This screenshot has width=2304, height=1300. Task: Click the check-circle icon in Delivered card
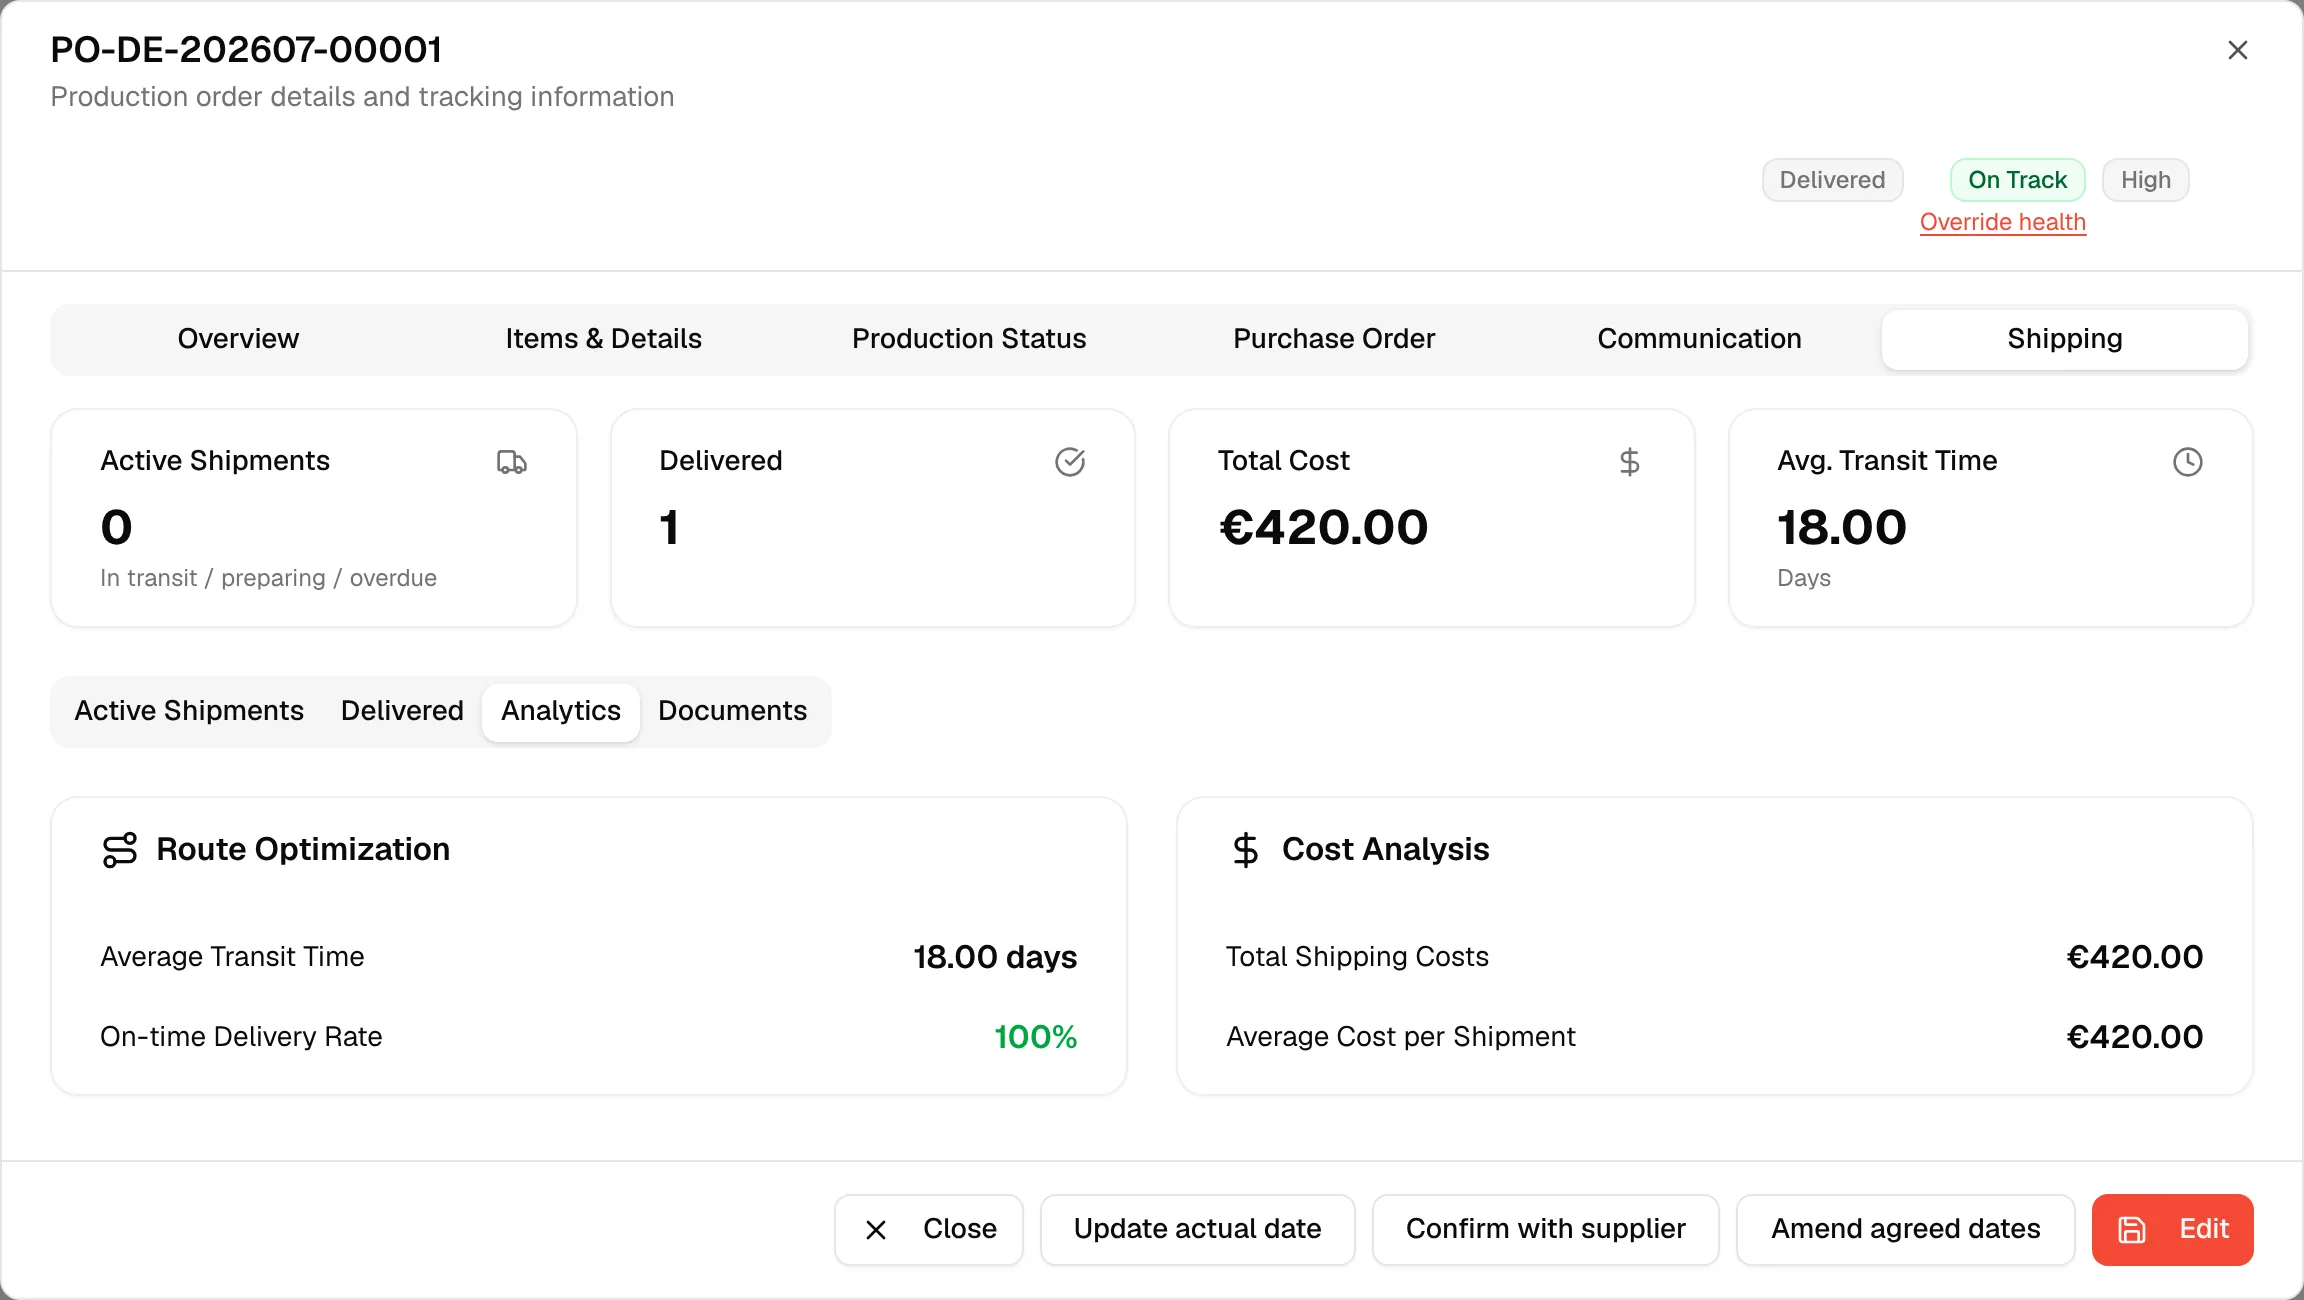(1070, 462)
